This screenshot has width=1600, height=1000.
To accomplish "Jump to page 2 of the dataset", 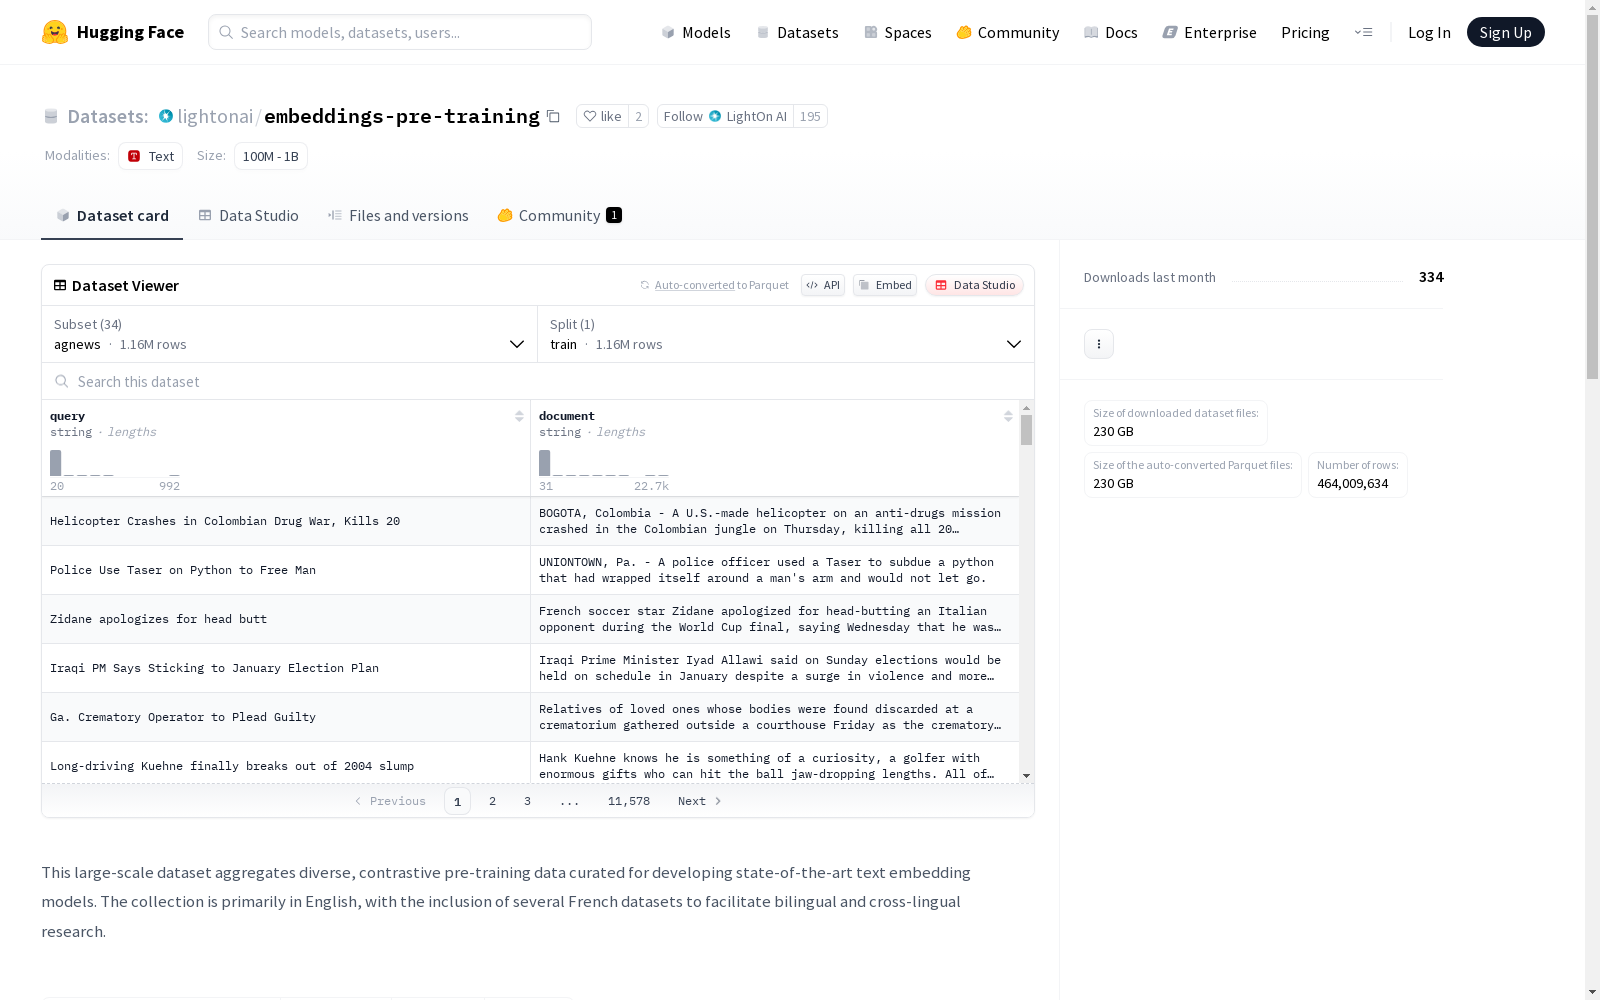I will (x=492, y=801).
